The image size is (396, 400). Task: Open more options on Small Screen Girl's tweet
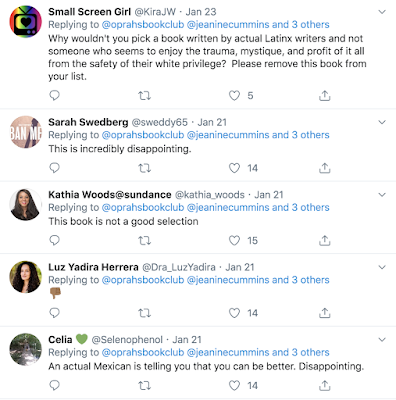click(382, 12)
